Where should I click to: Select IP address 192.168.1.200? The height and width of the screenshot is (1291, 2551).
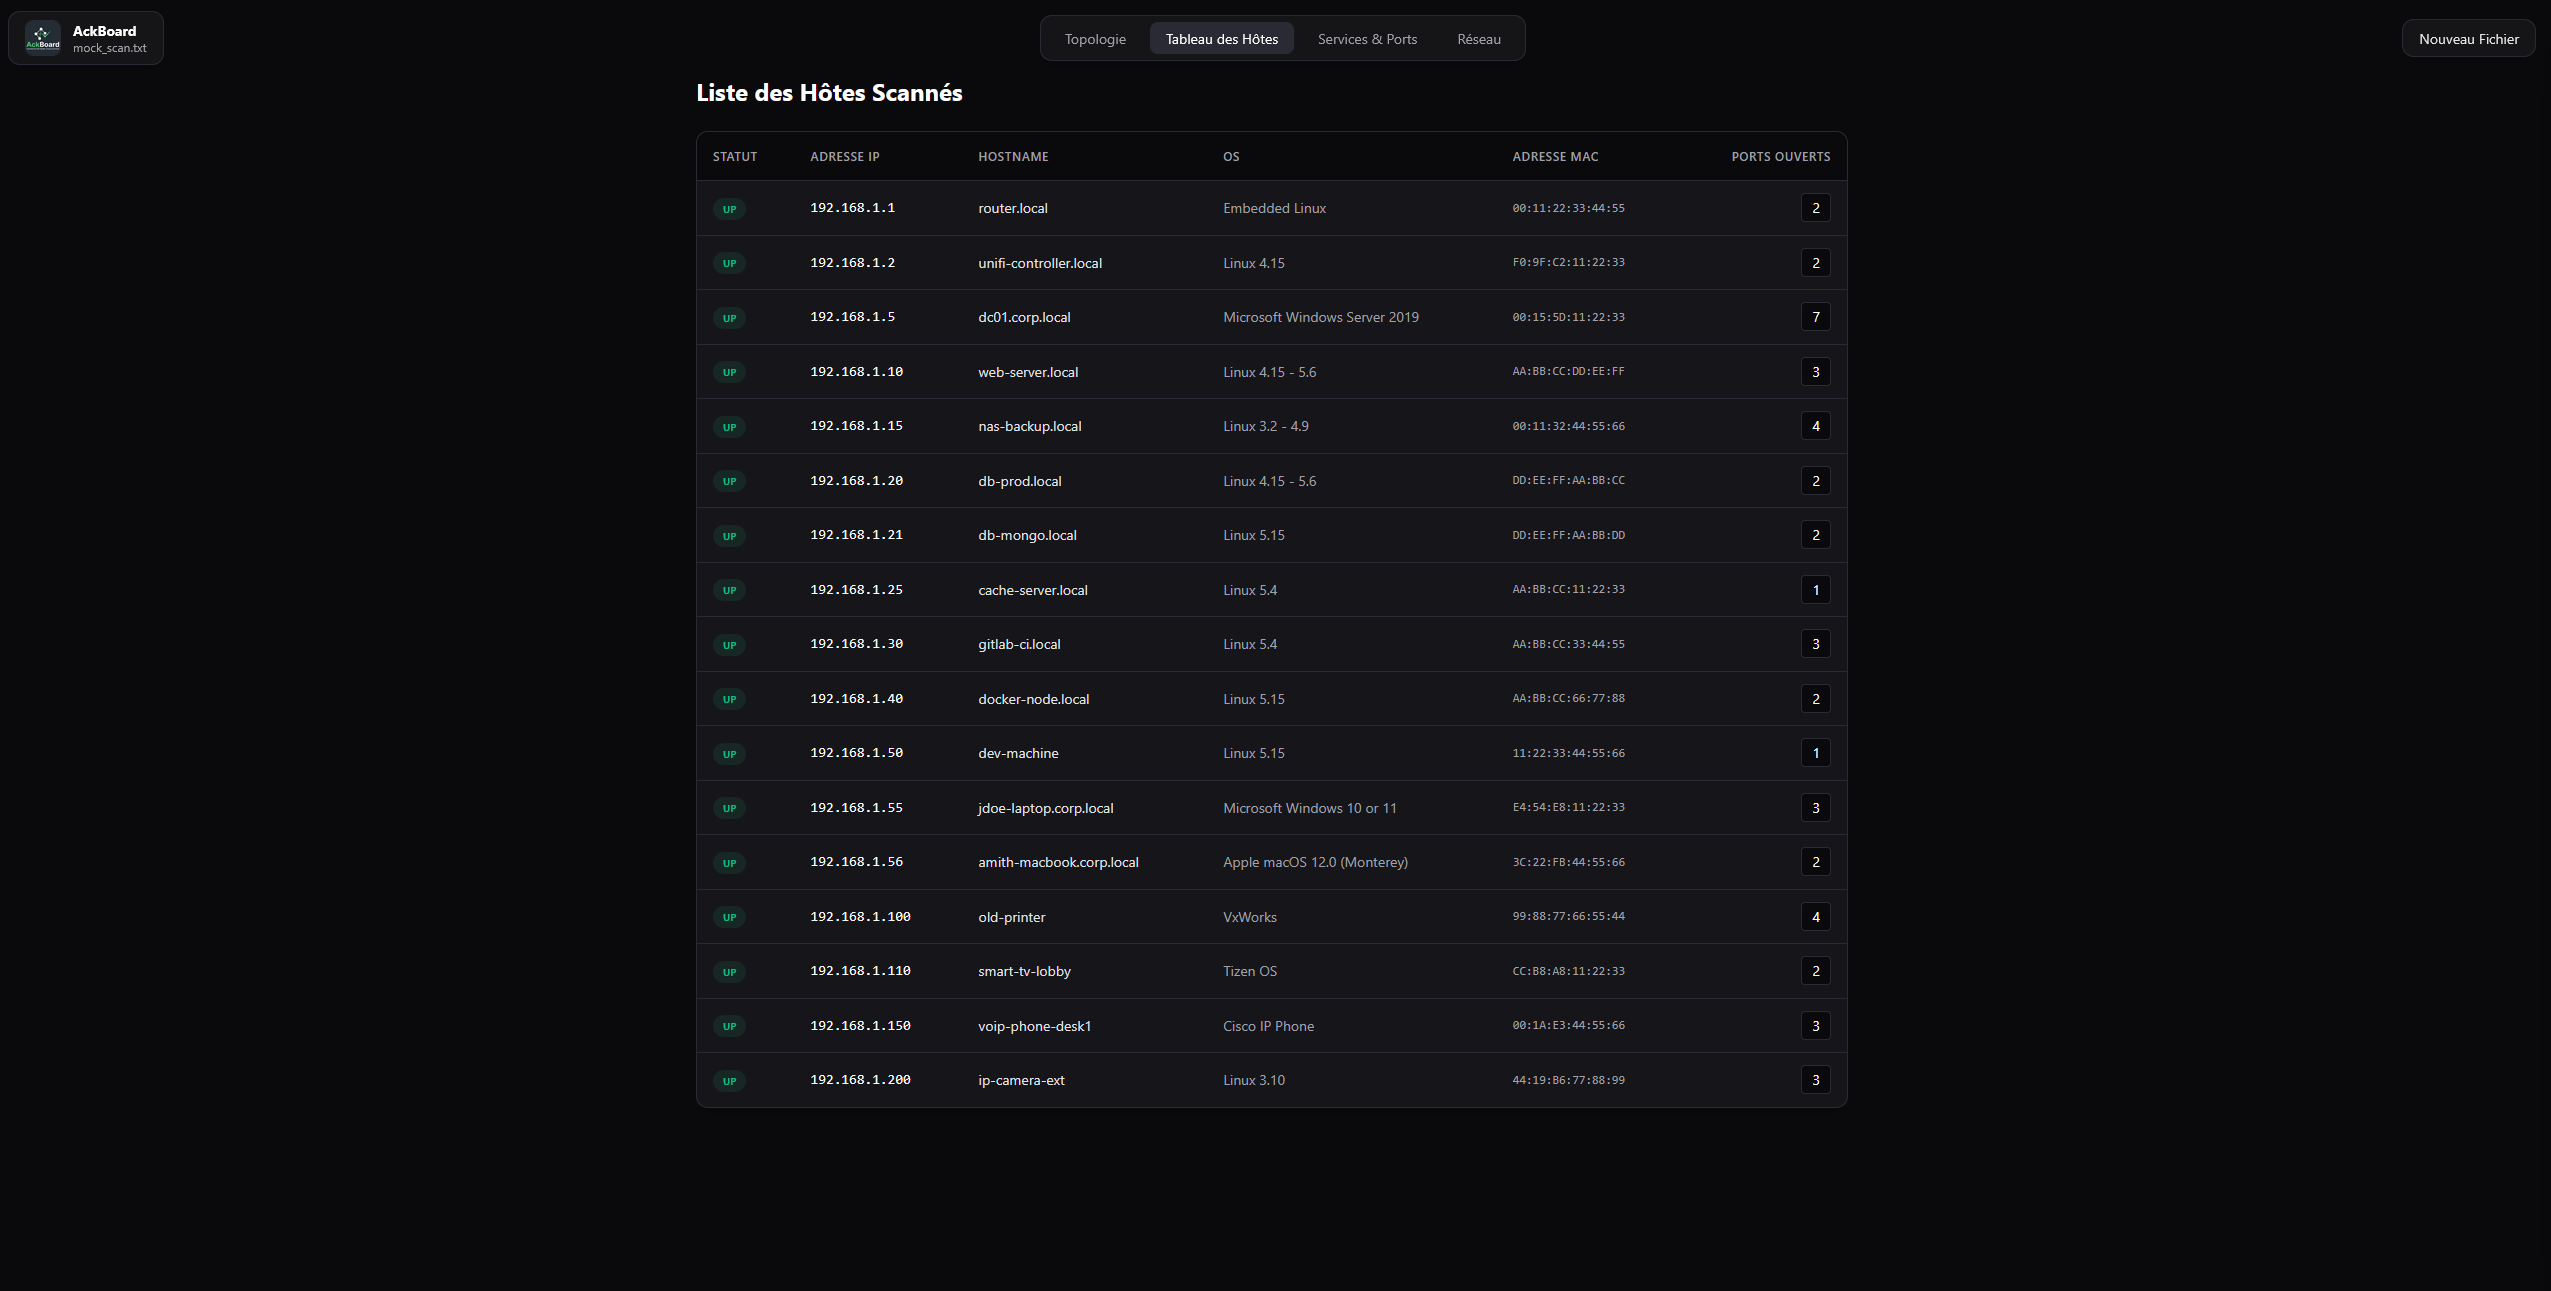click(x=860, y=1080)
